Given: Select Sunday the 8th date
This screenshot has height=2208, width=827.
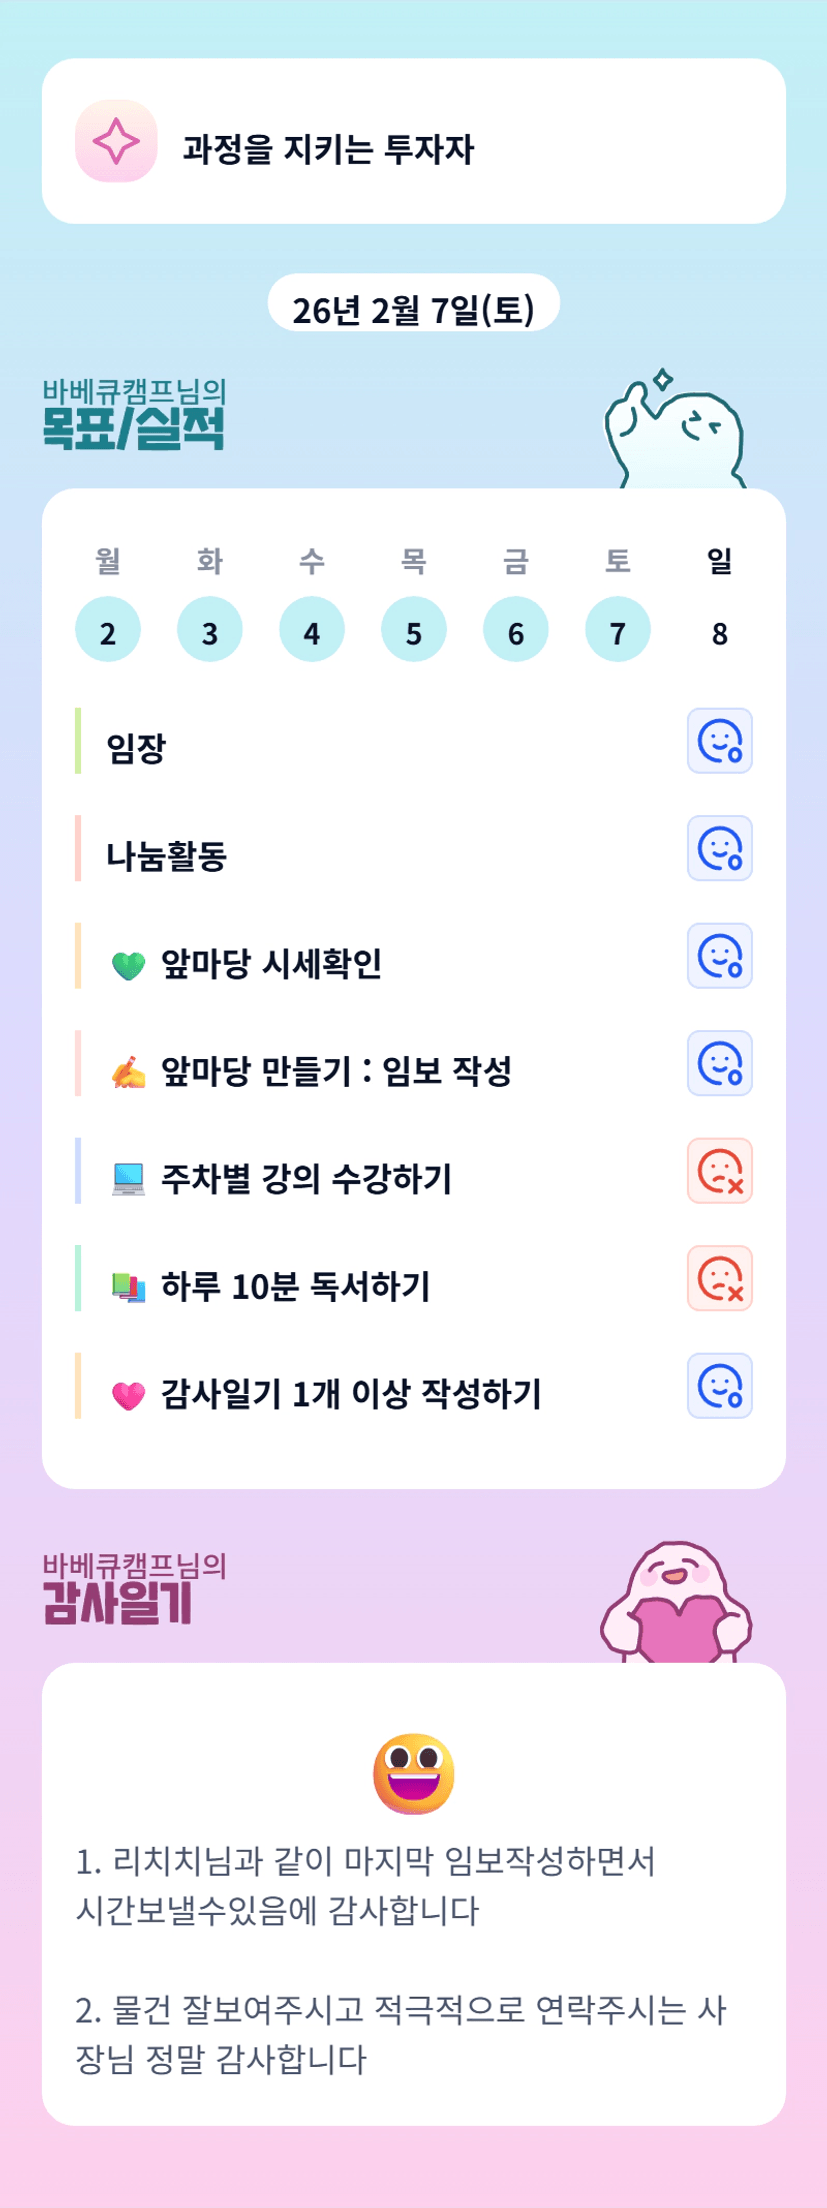Looking at the screenshot, I should tap(720, 632).
